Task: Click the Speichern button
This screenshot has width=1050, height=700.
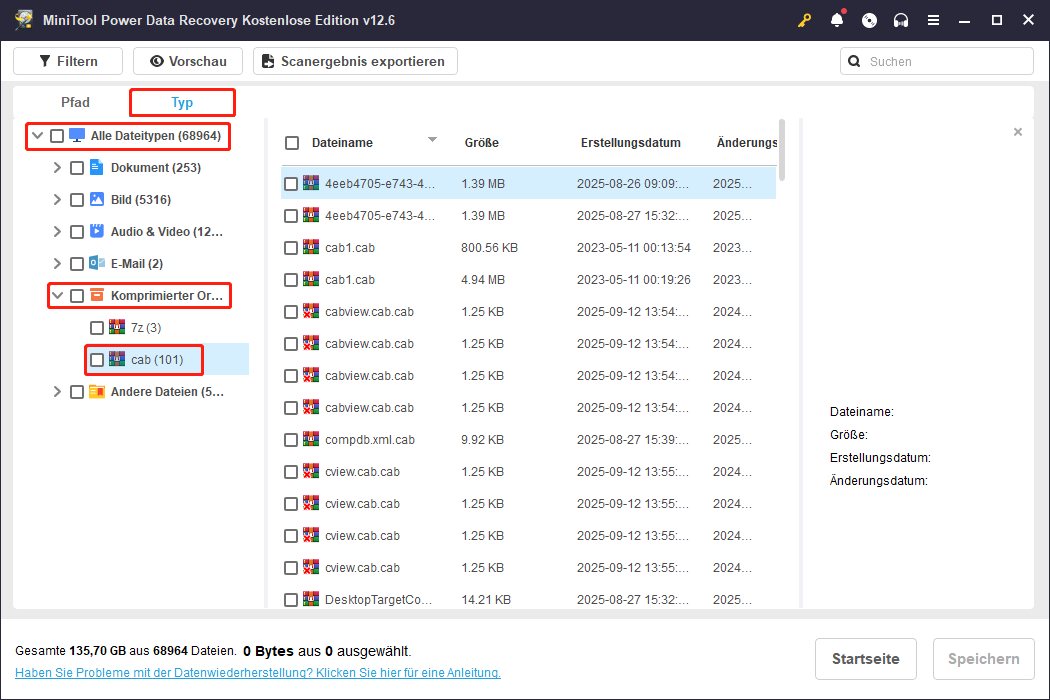Action: 984,659
